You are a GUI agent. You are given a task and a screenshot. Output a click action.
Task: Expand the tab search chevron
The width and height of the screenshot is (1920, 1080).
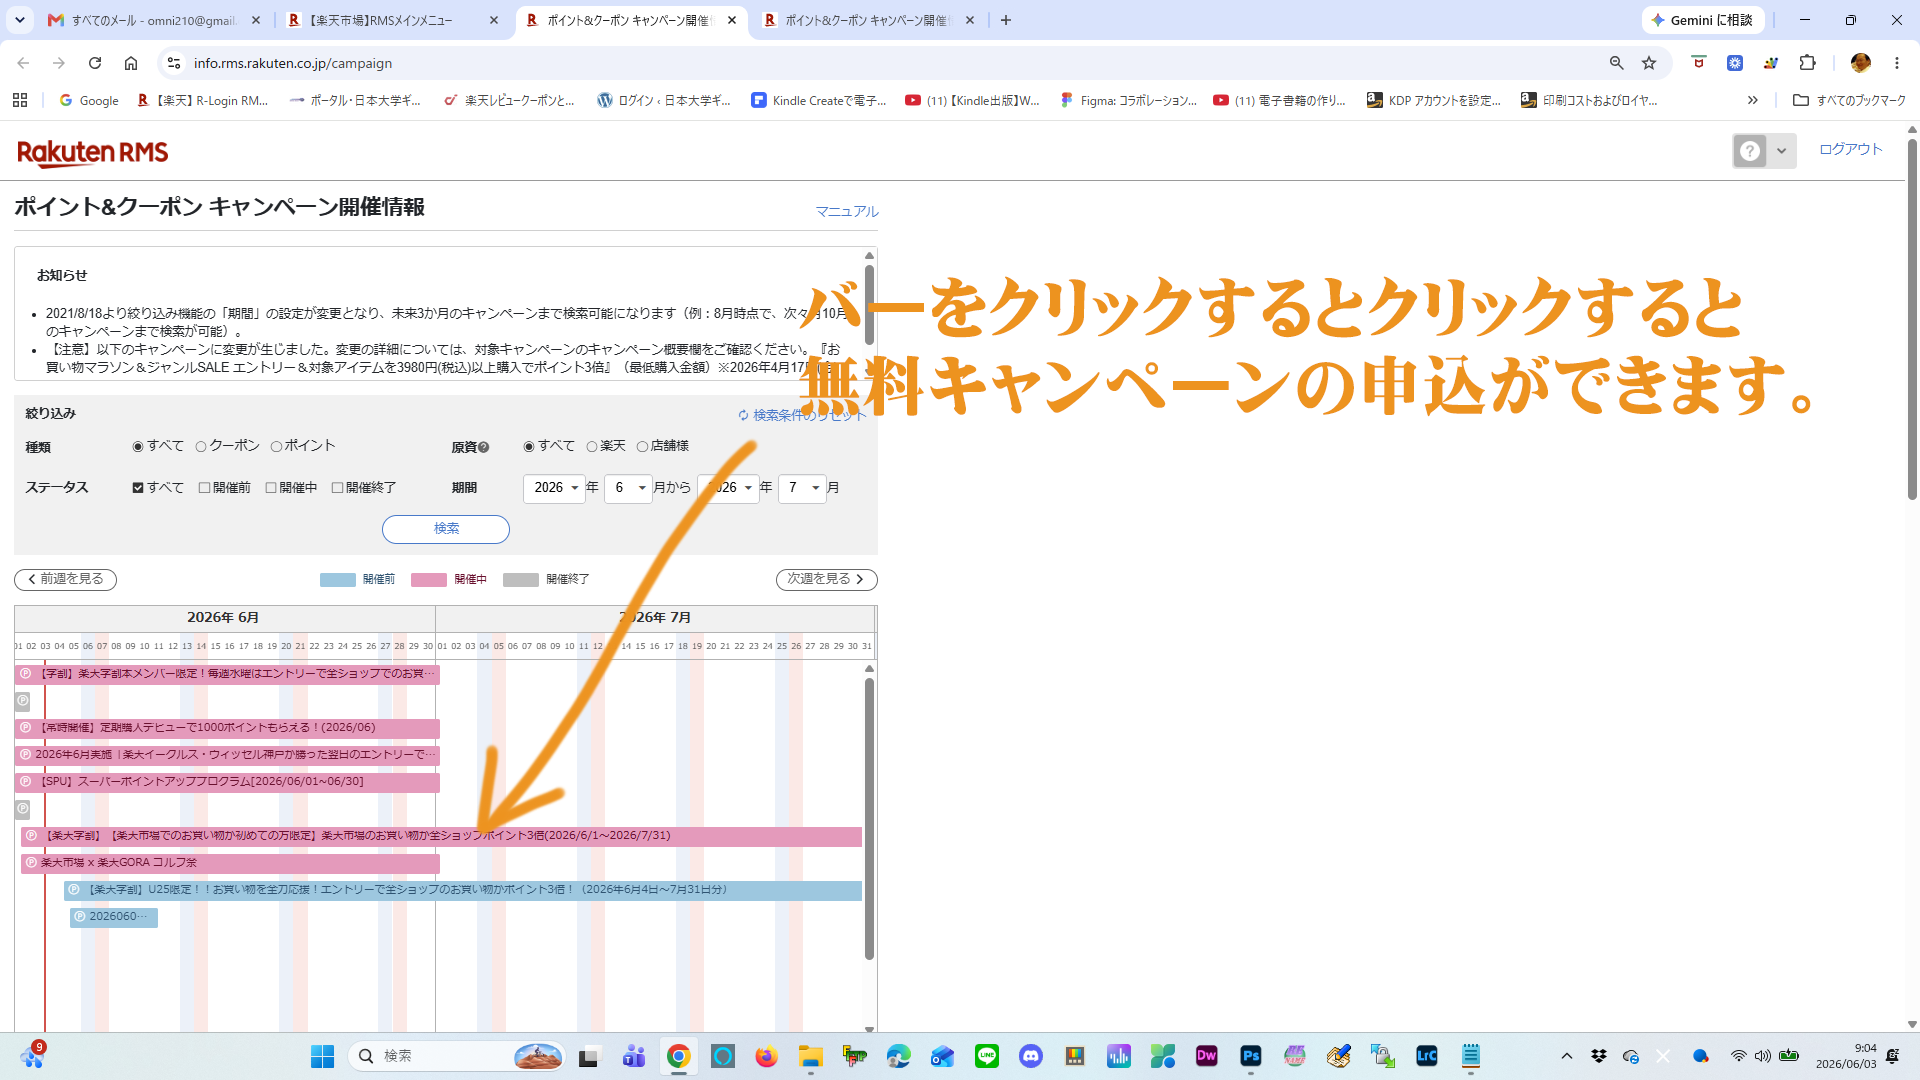click(20, 20)
